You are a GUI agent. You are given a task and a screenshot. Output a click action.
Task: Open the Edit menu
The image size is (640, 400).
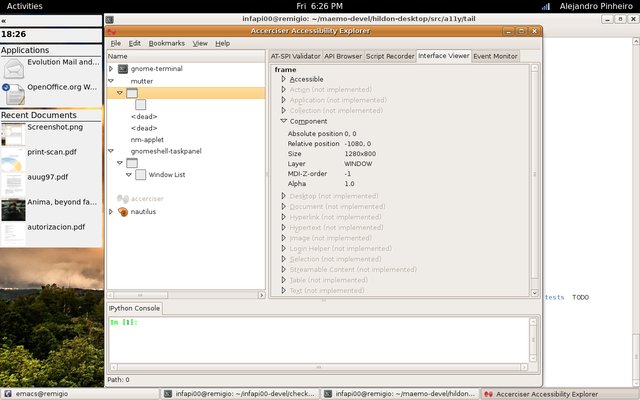point(135,43)
